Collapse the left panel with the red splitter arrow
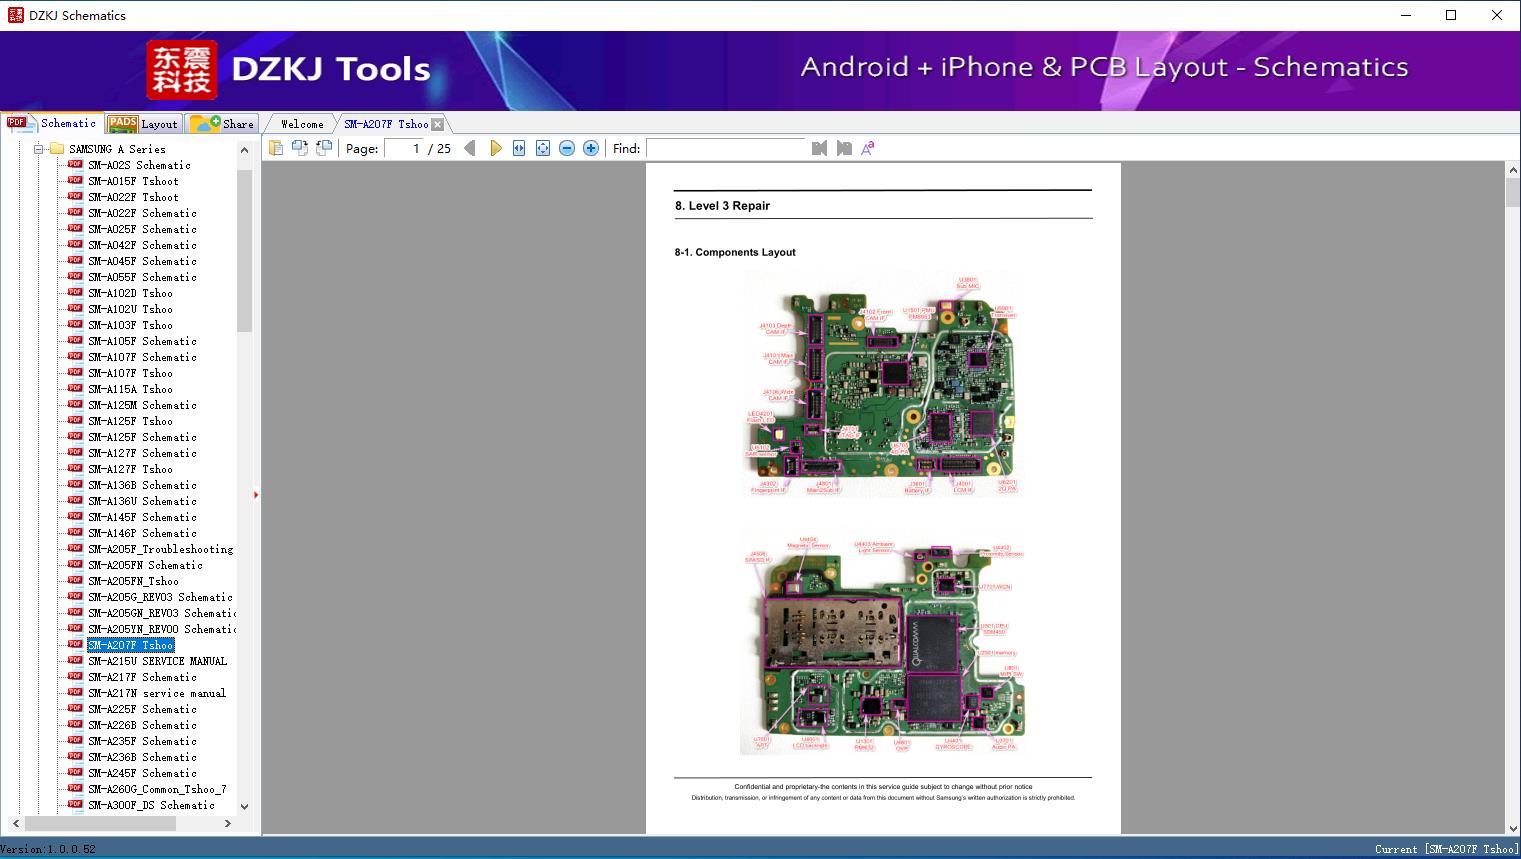1521x859 pixels. point(256,495)
